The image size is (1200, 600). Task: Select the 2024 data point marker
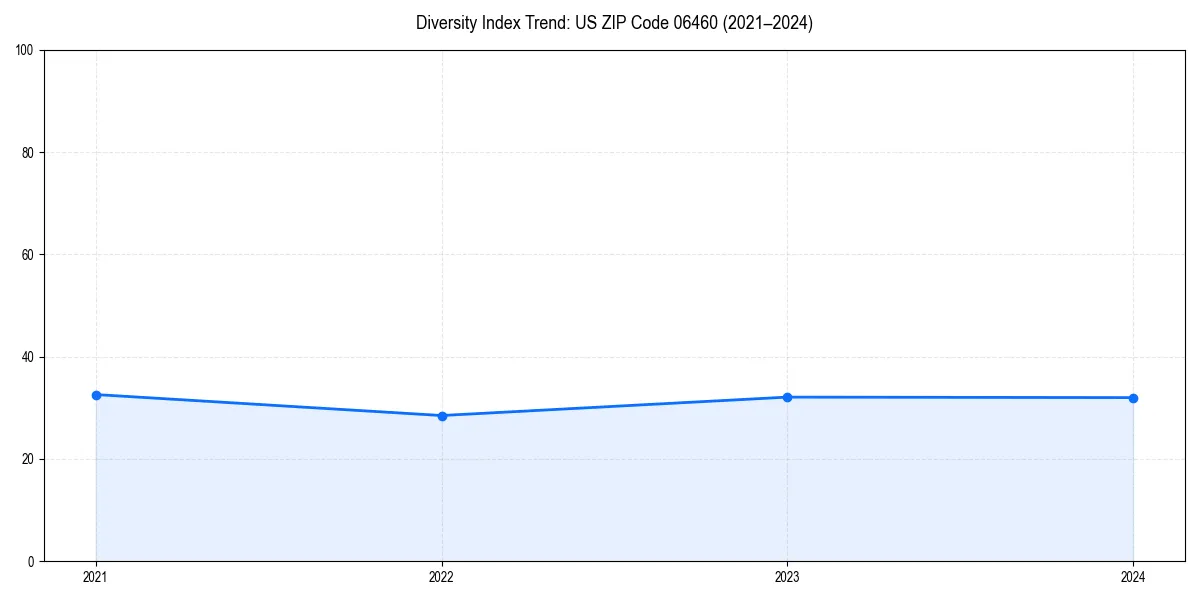[x=1133, y=399]
